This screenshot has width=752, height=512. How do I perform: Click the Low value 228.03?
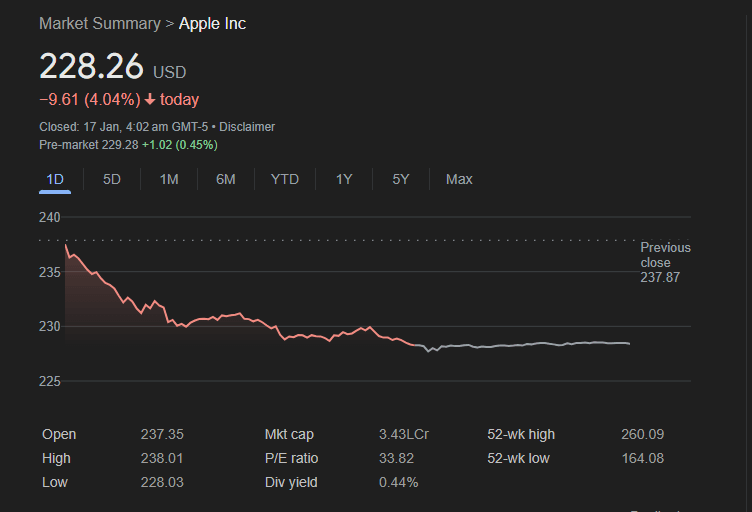(162, 482)
